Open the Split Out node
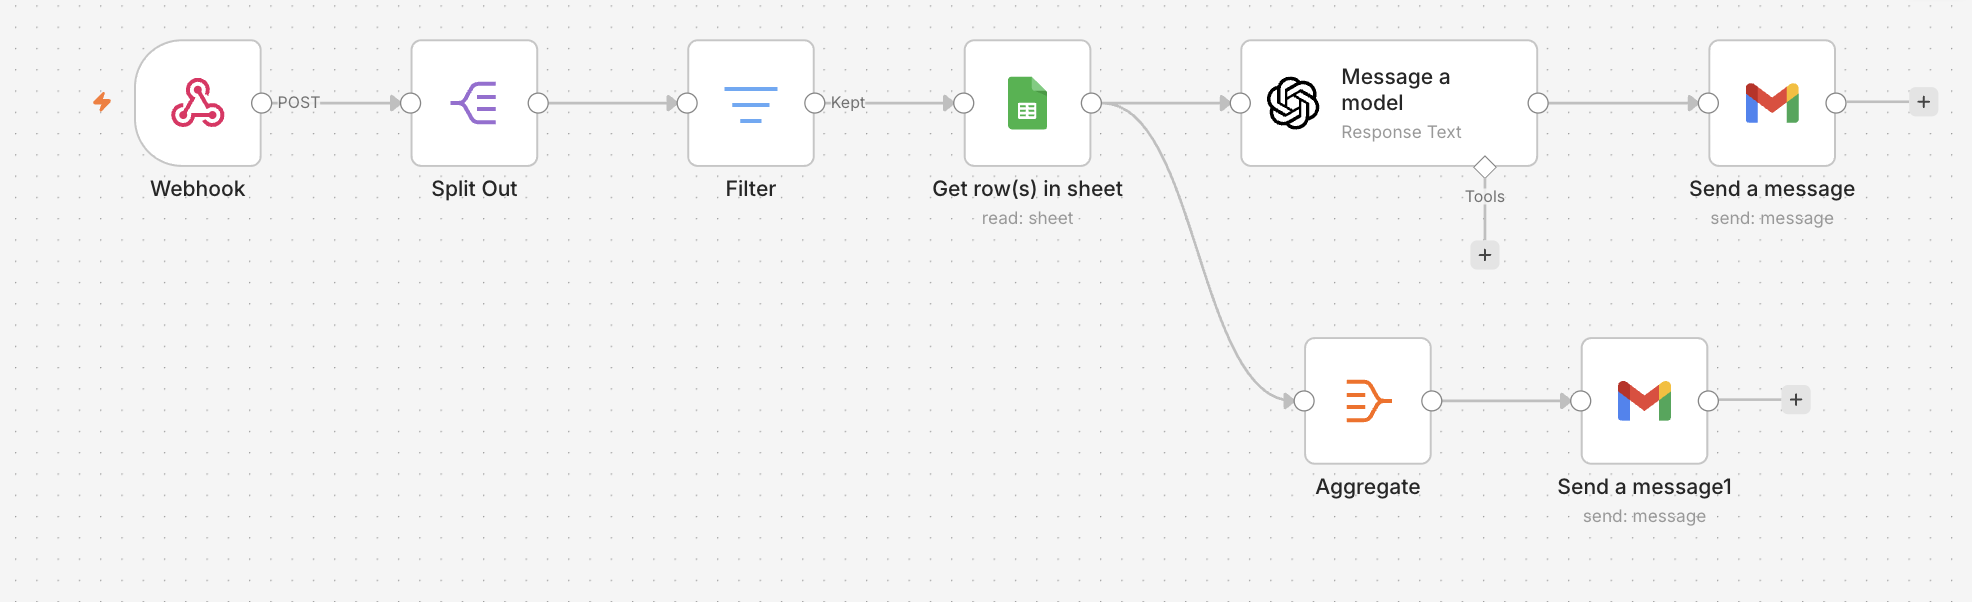The image size is (1972, 602). pyautogui.click(x=474, y=103)
